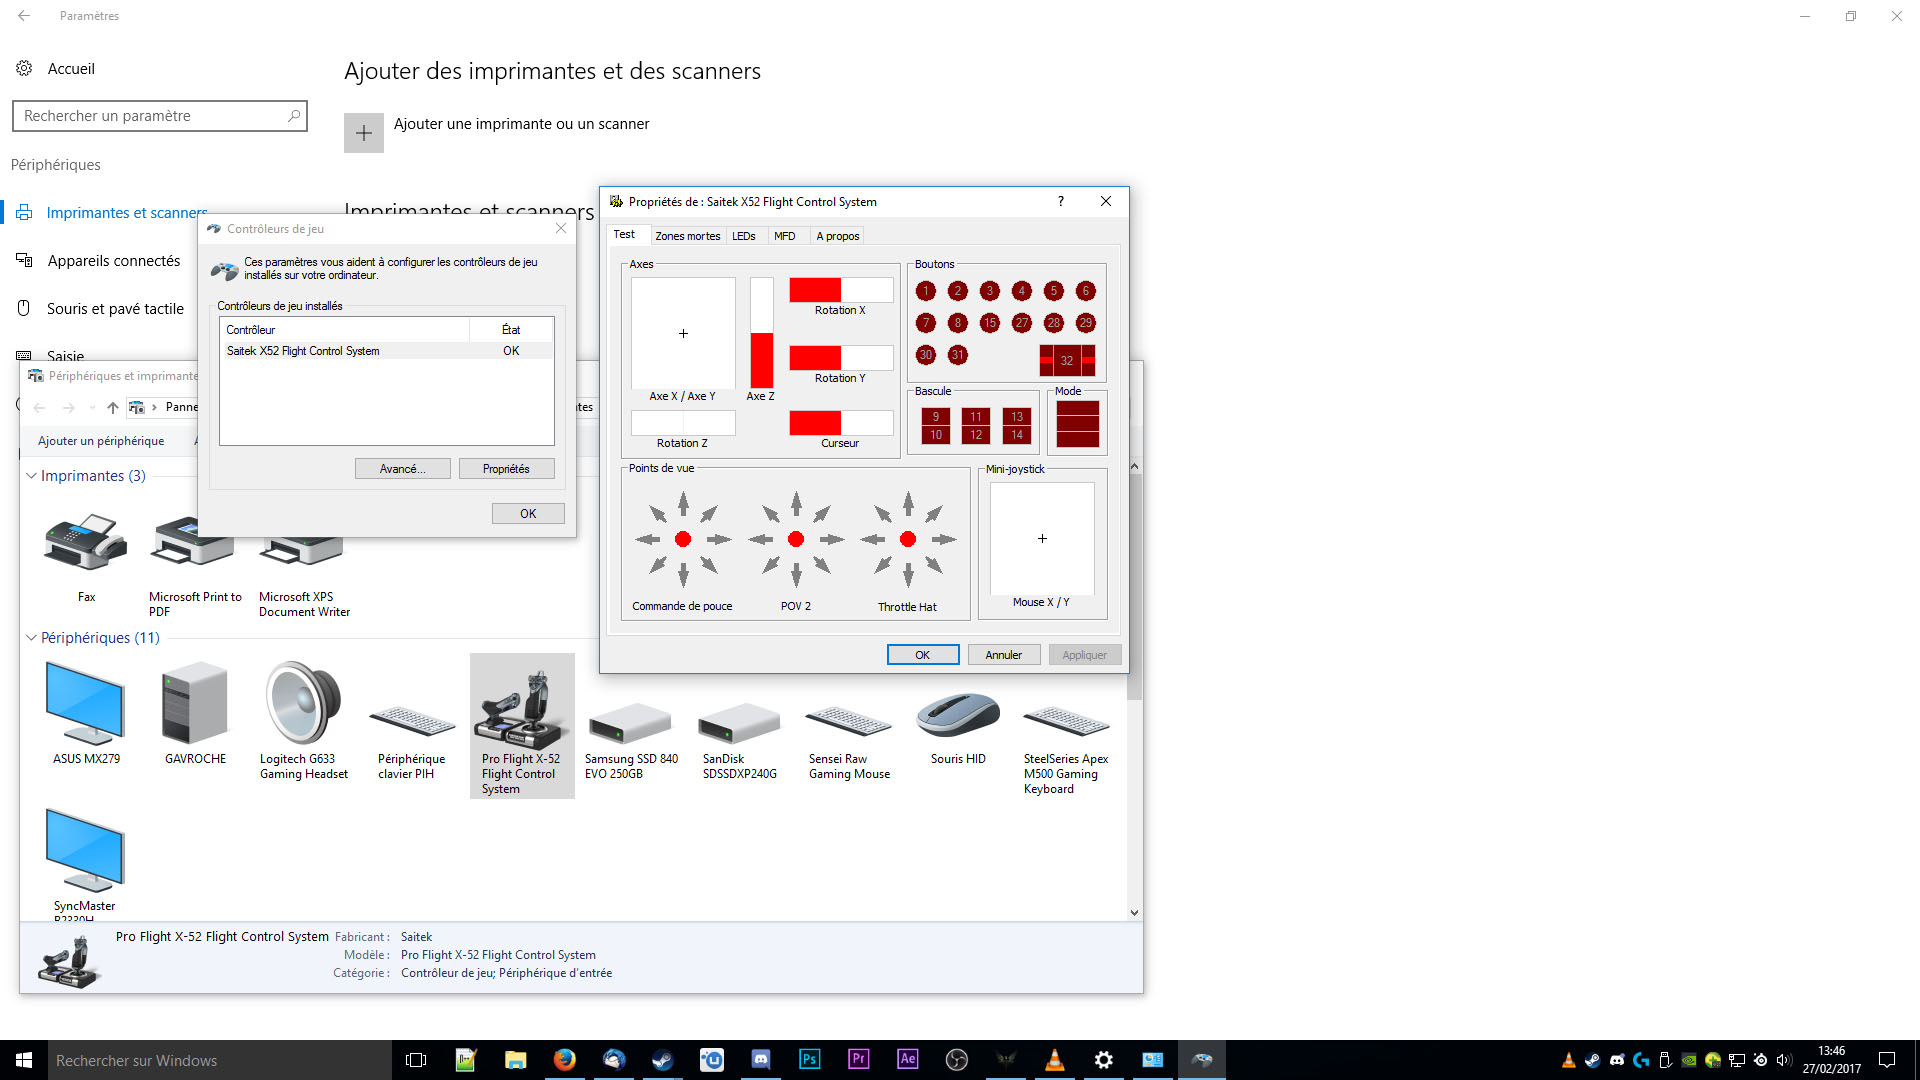The width and height of the screenshot is (1920, 1080).
Task: Open recent locations dropdown beside forward arrow
Action: (92, 408)
